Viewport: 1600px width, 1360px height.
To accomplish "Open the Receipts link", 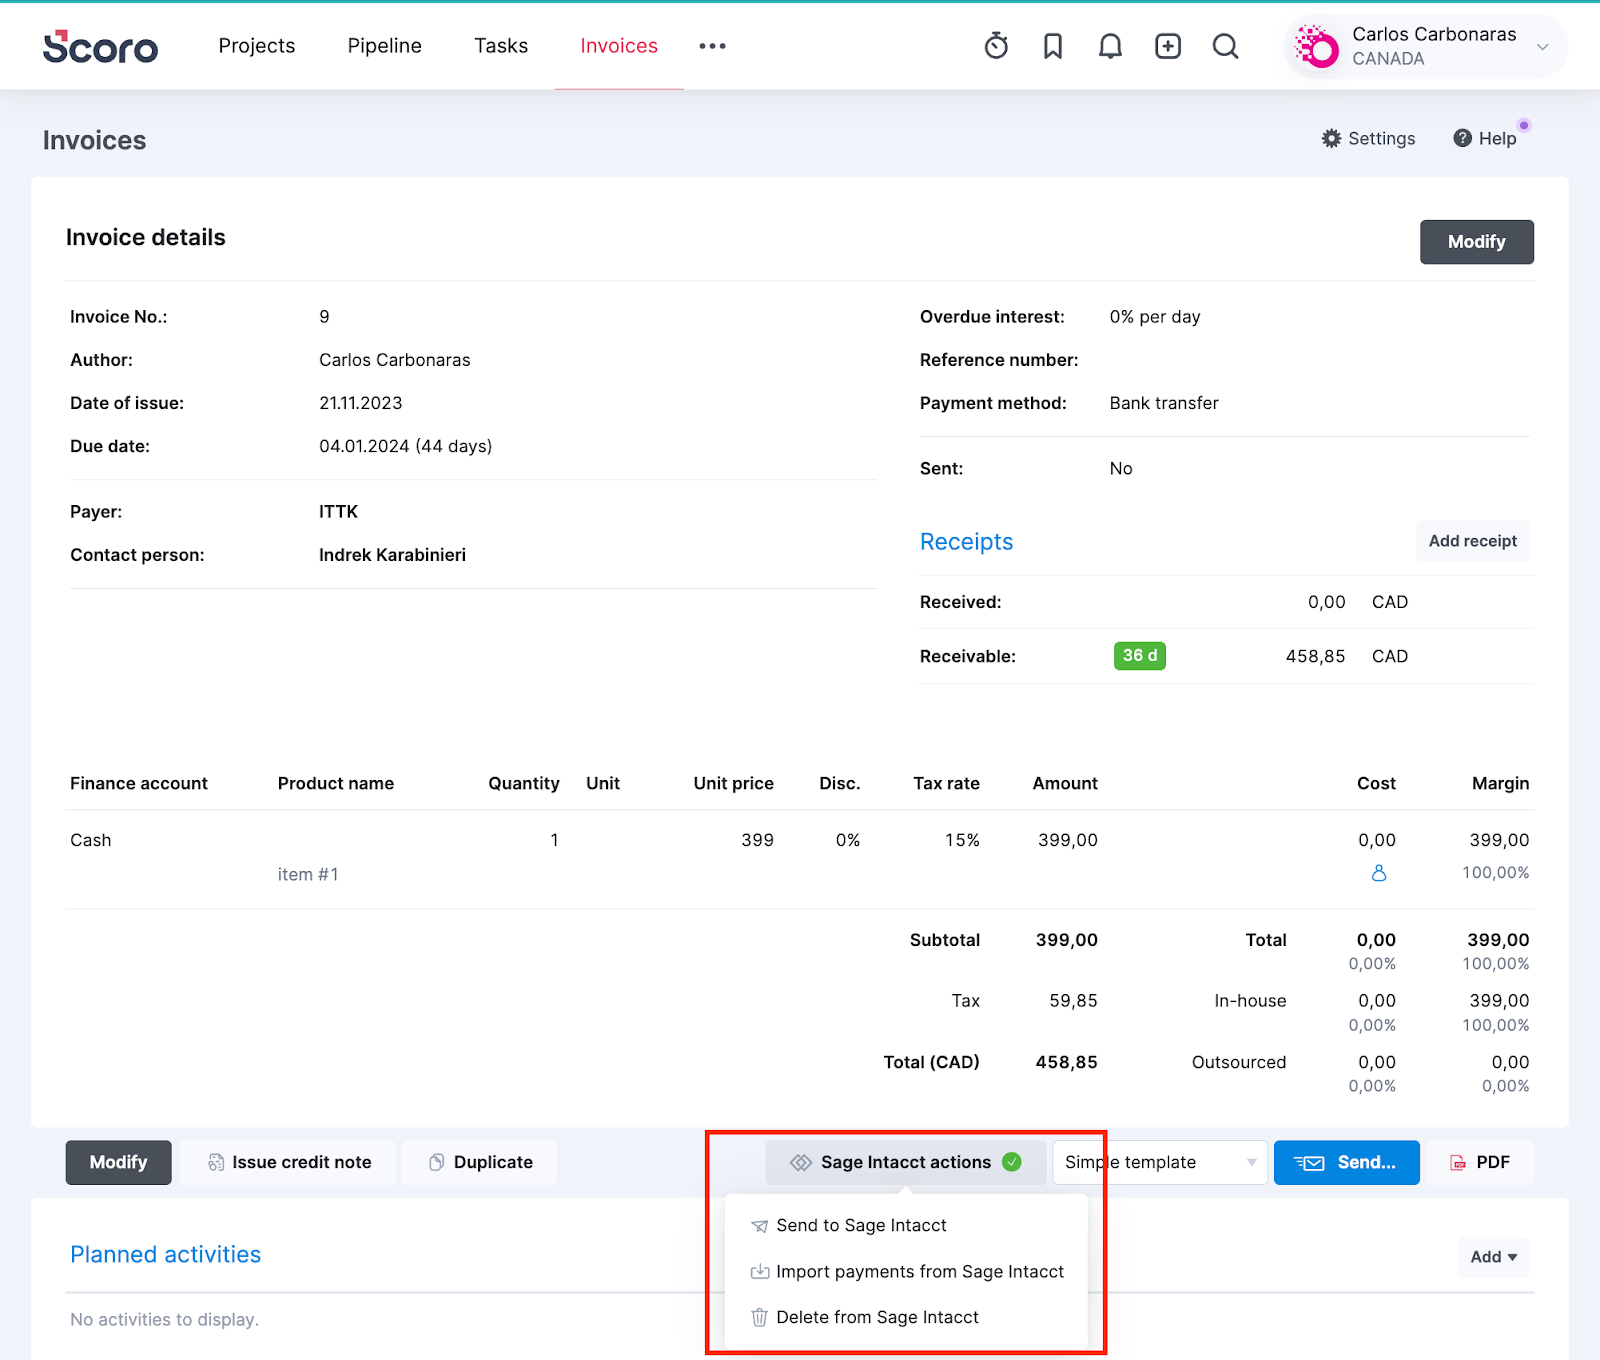I will click(966, 542).
